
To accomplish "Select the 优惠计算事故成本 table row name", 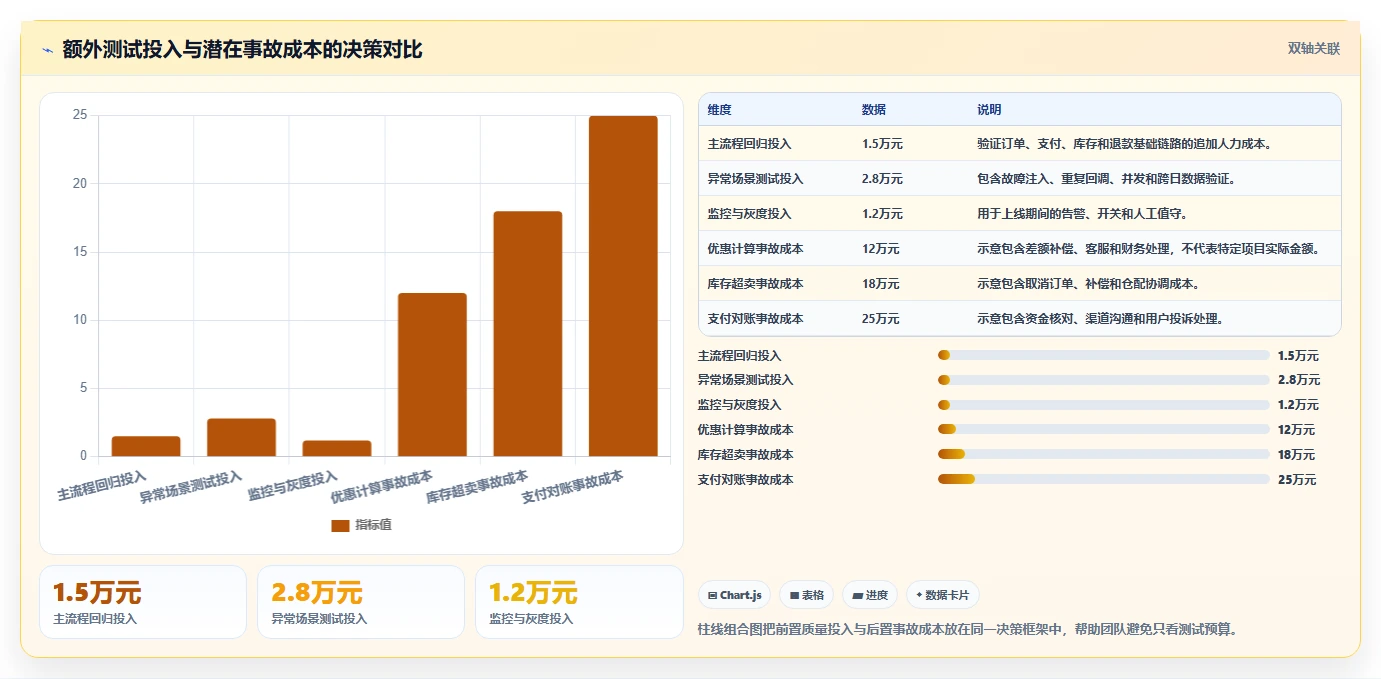I will [x=755, y=249].
